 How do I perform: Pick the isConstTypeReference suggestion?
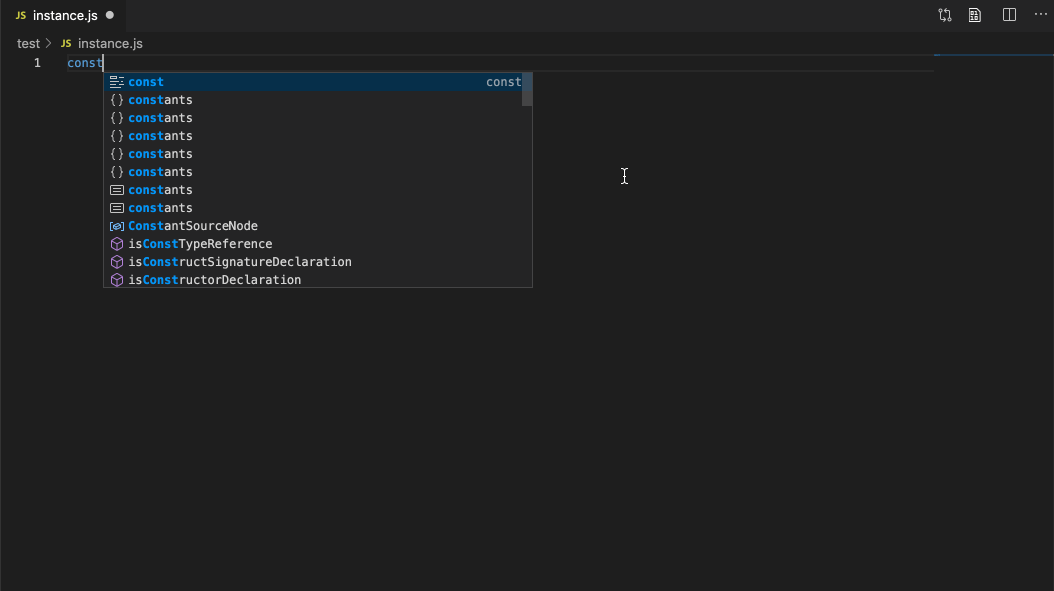point(313,244)
